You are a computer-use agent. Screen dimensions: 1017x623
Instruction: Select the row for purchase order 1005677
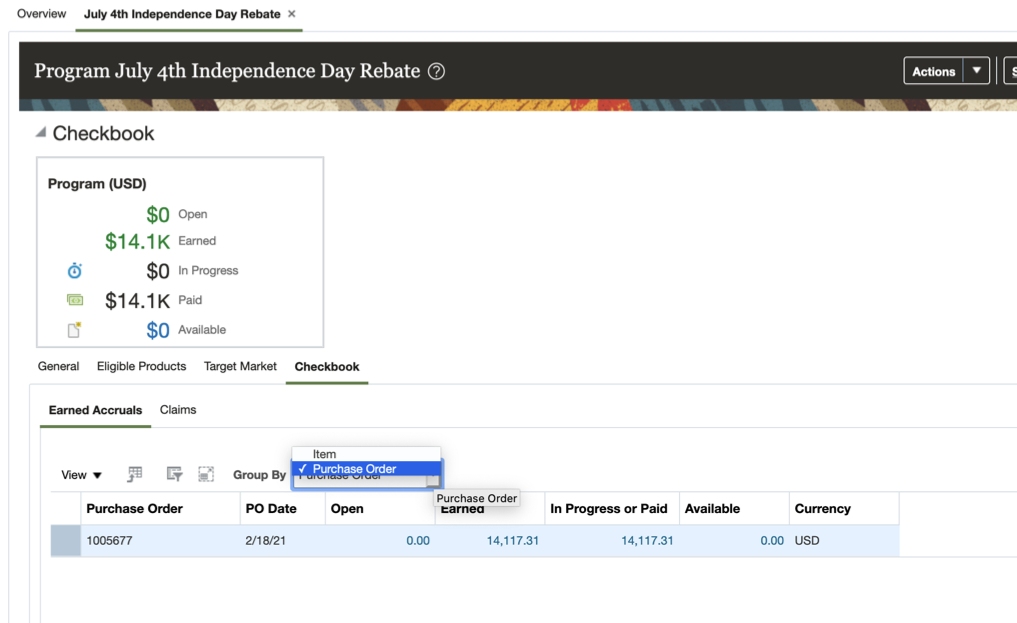point(66,541)
